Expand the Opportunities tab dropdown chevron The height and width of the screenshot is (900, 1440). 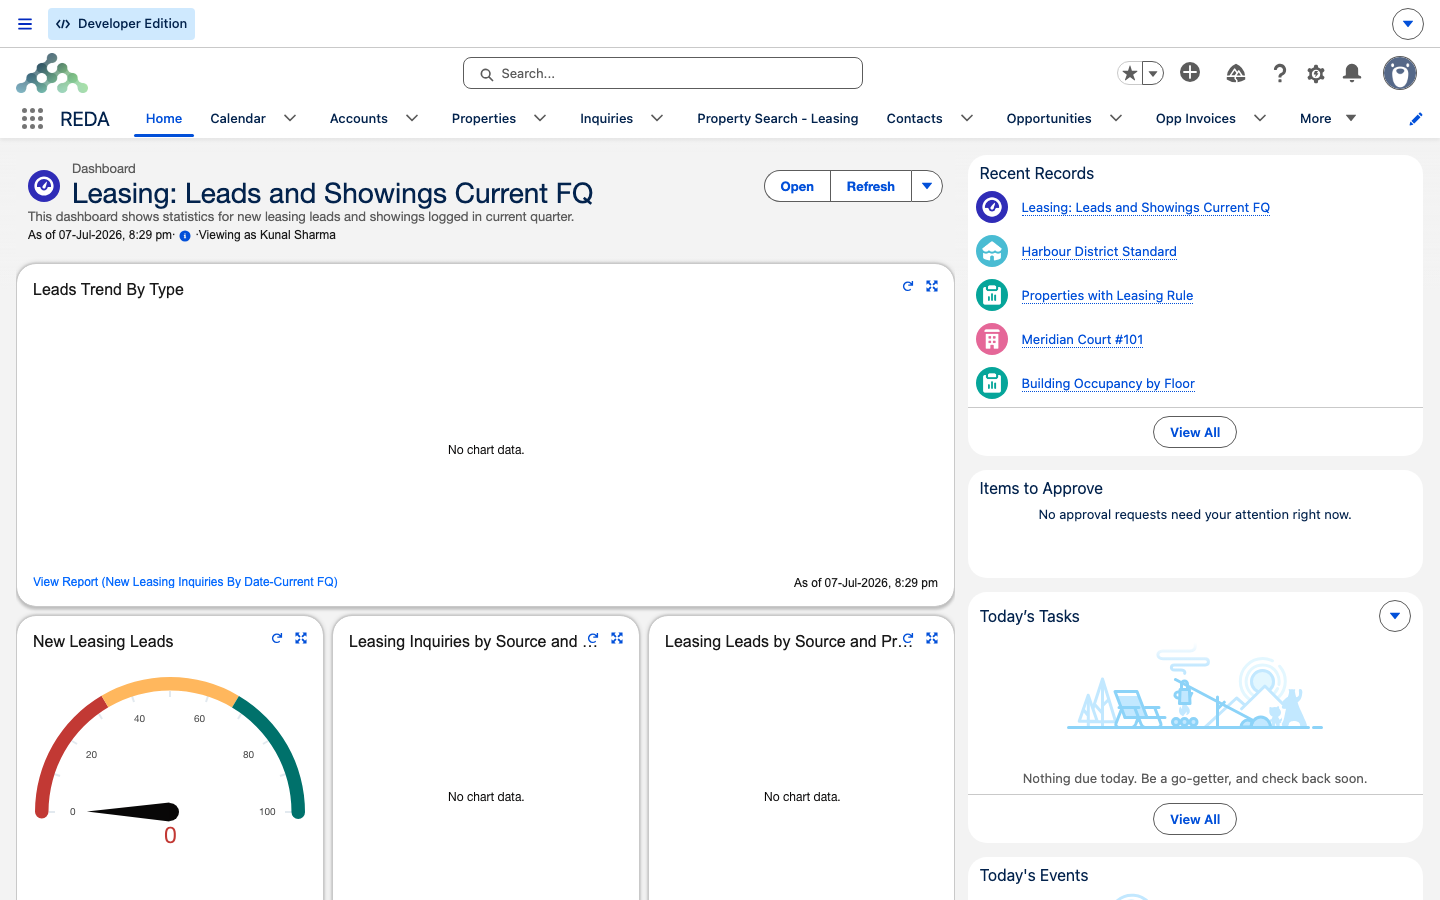[x=1116, y=118]
